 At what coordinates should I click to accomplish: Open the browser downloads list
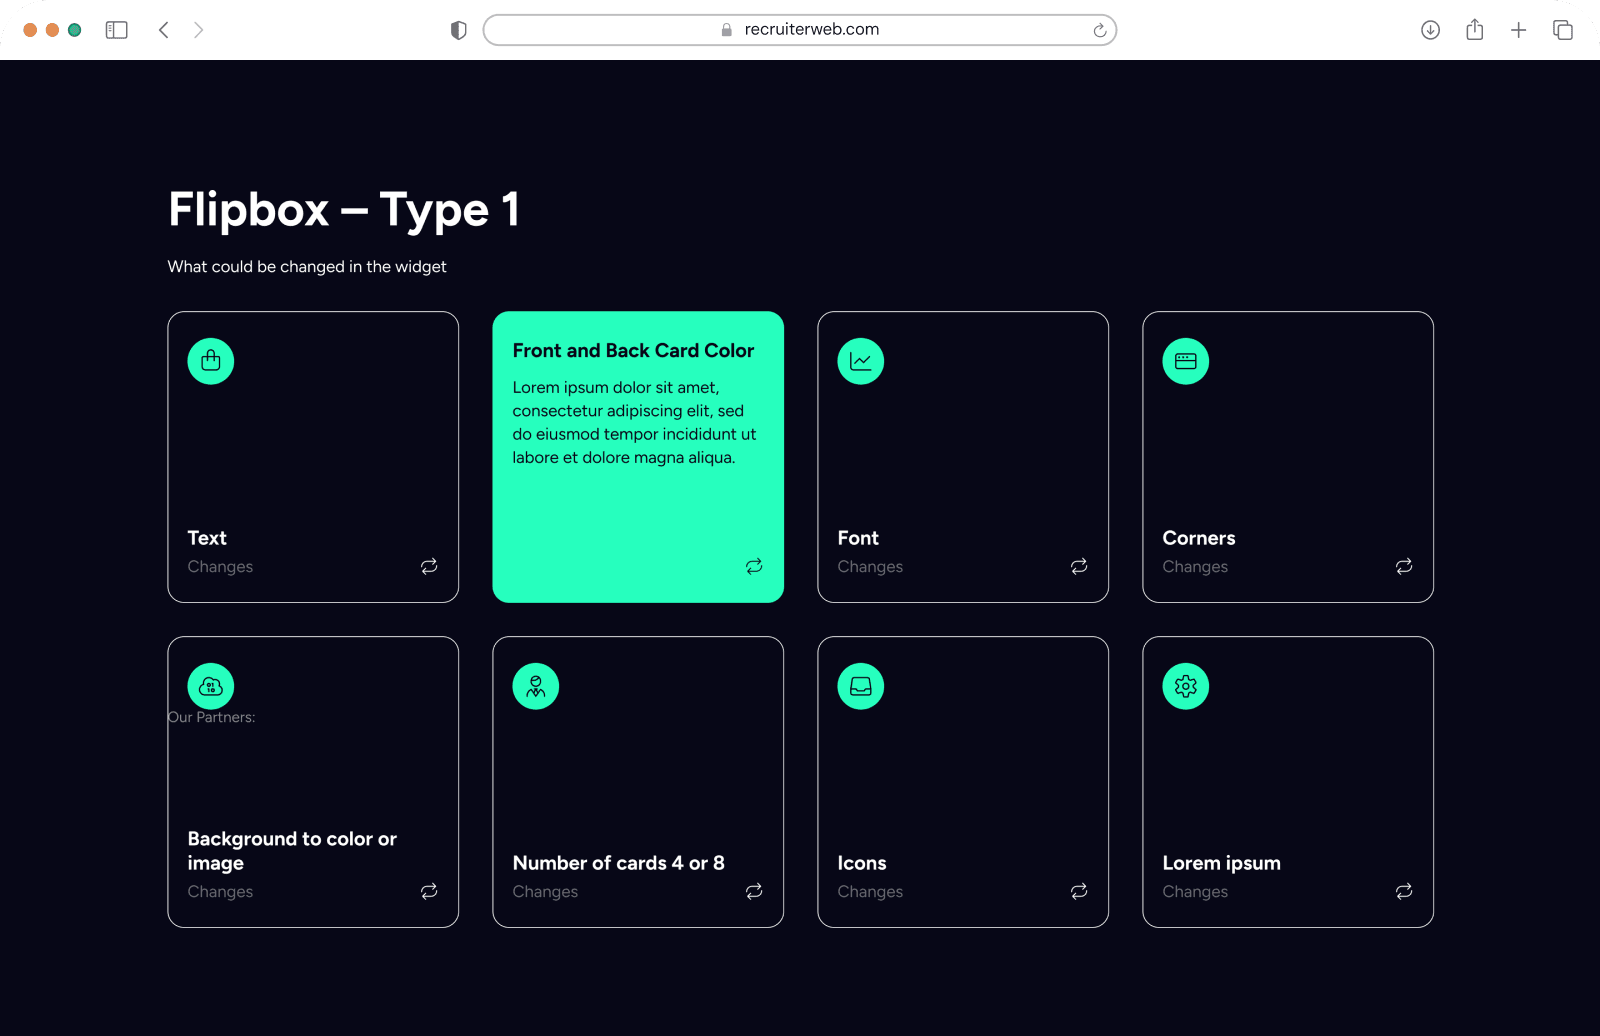click(1430, 30)
